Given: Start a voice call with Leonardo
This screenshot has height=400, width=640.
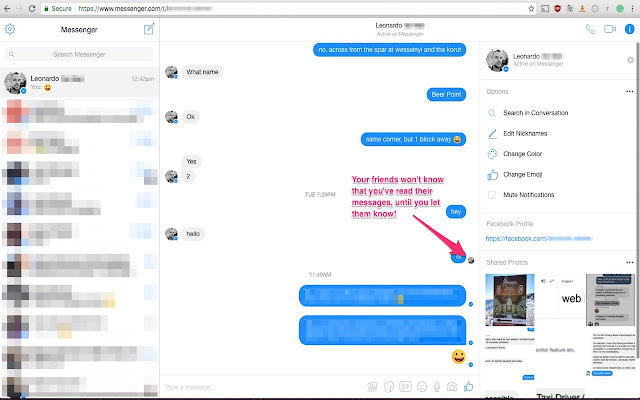Looking at the screenshot, I should pos(590,29).
